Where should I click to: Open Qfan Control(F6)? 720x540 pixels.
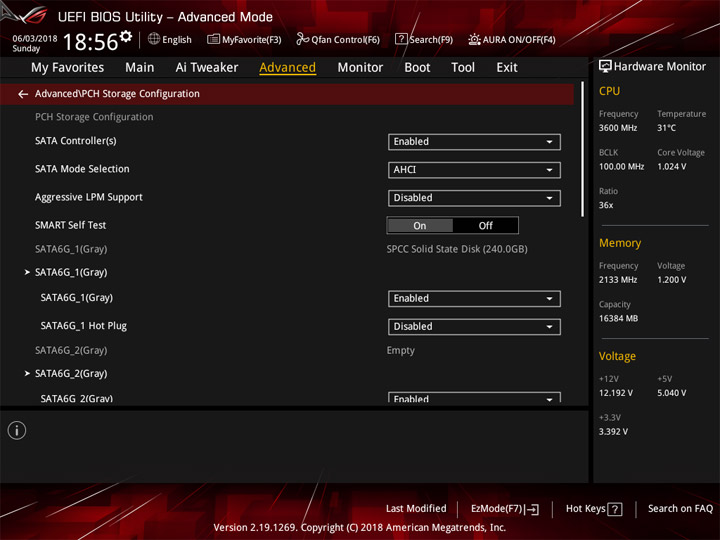point(338,39)
